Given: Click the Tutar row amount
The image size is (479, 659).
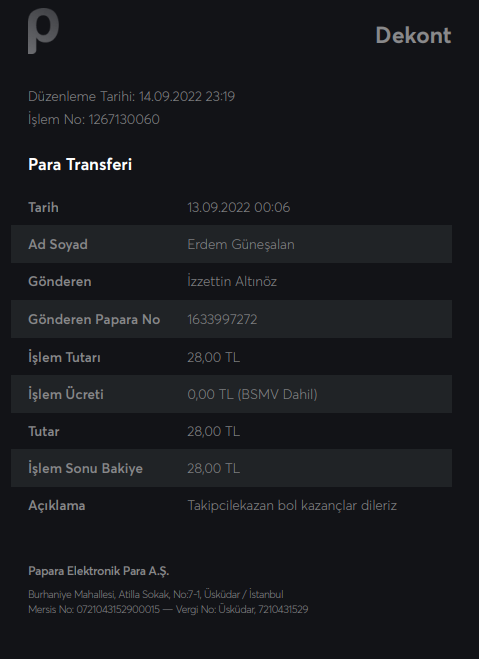Looking at the screenshot, I should pyautogui.click(x=213, y=431).
